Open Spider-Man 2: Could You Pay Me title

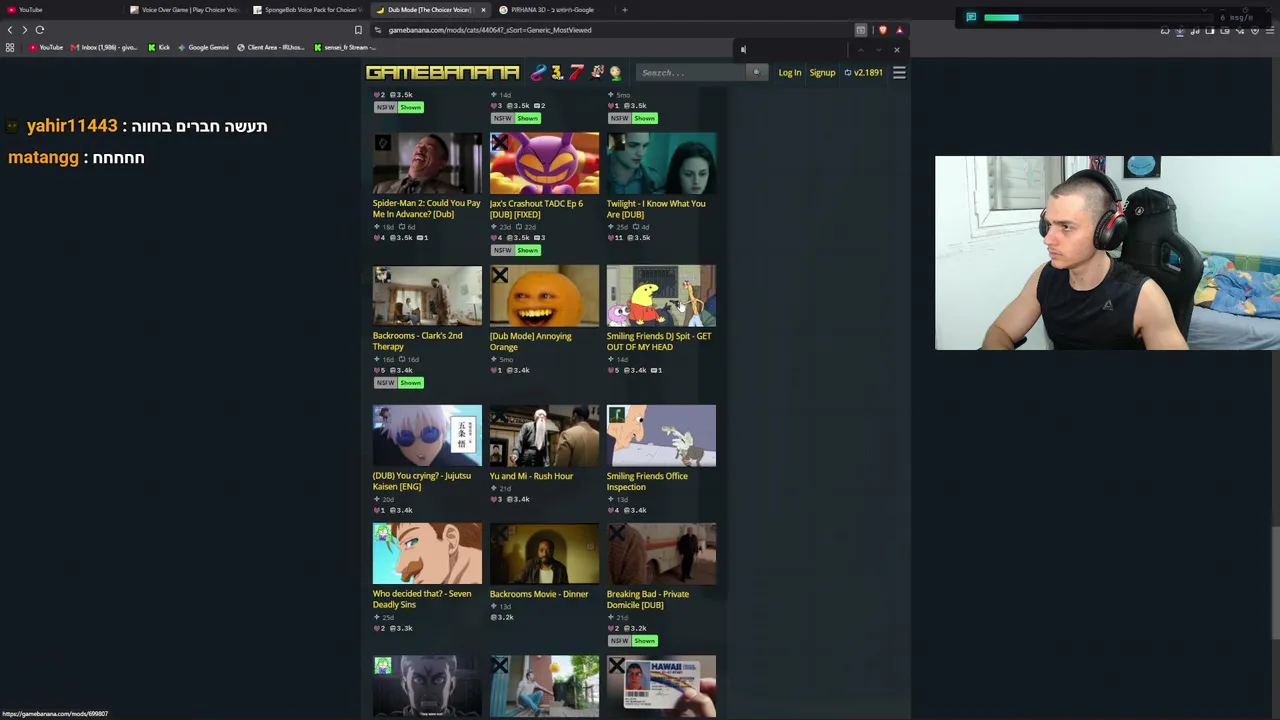click(x=427, y=209)
